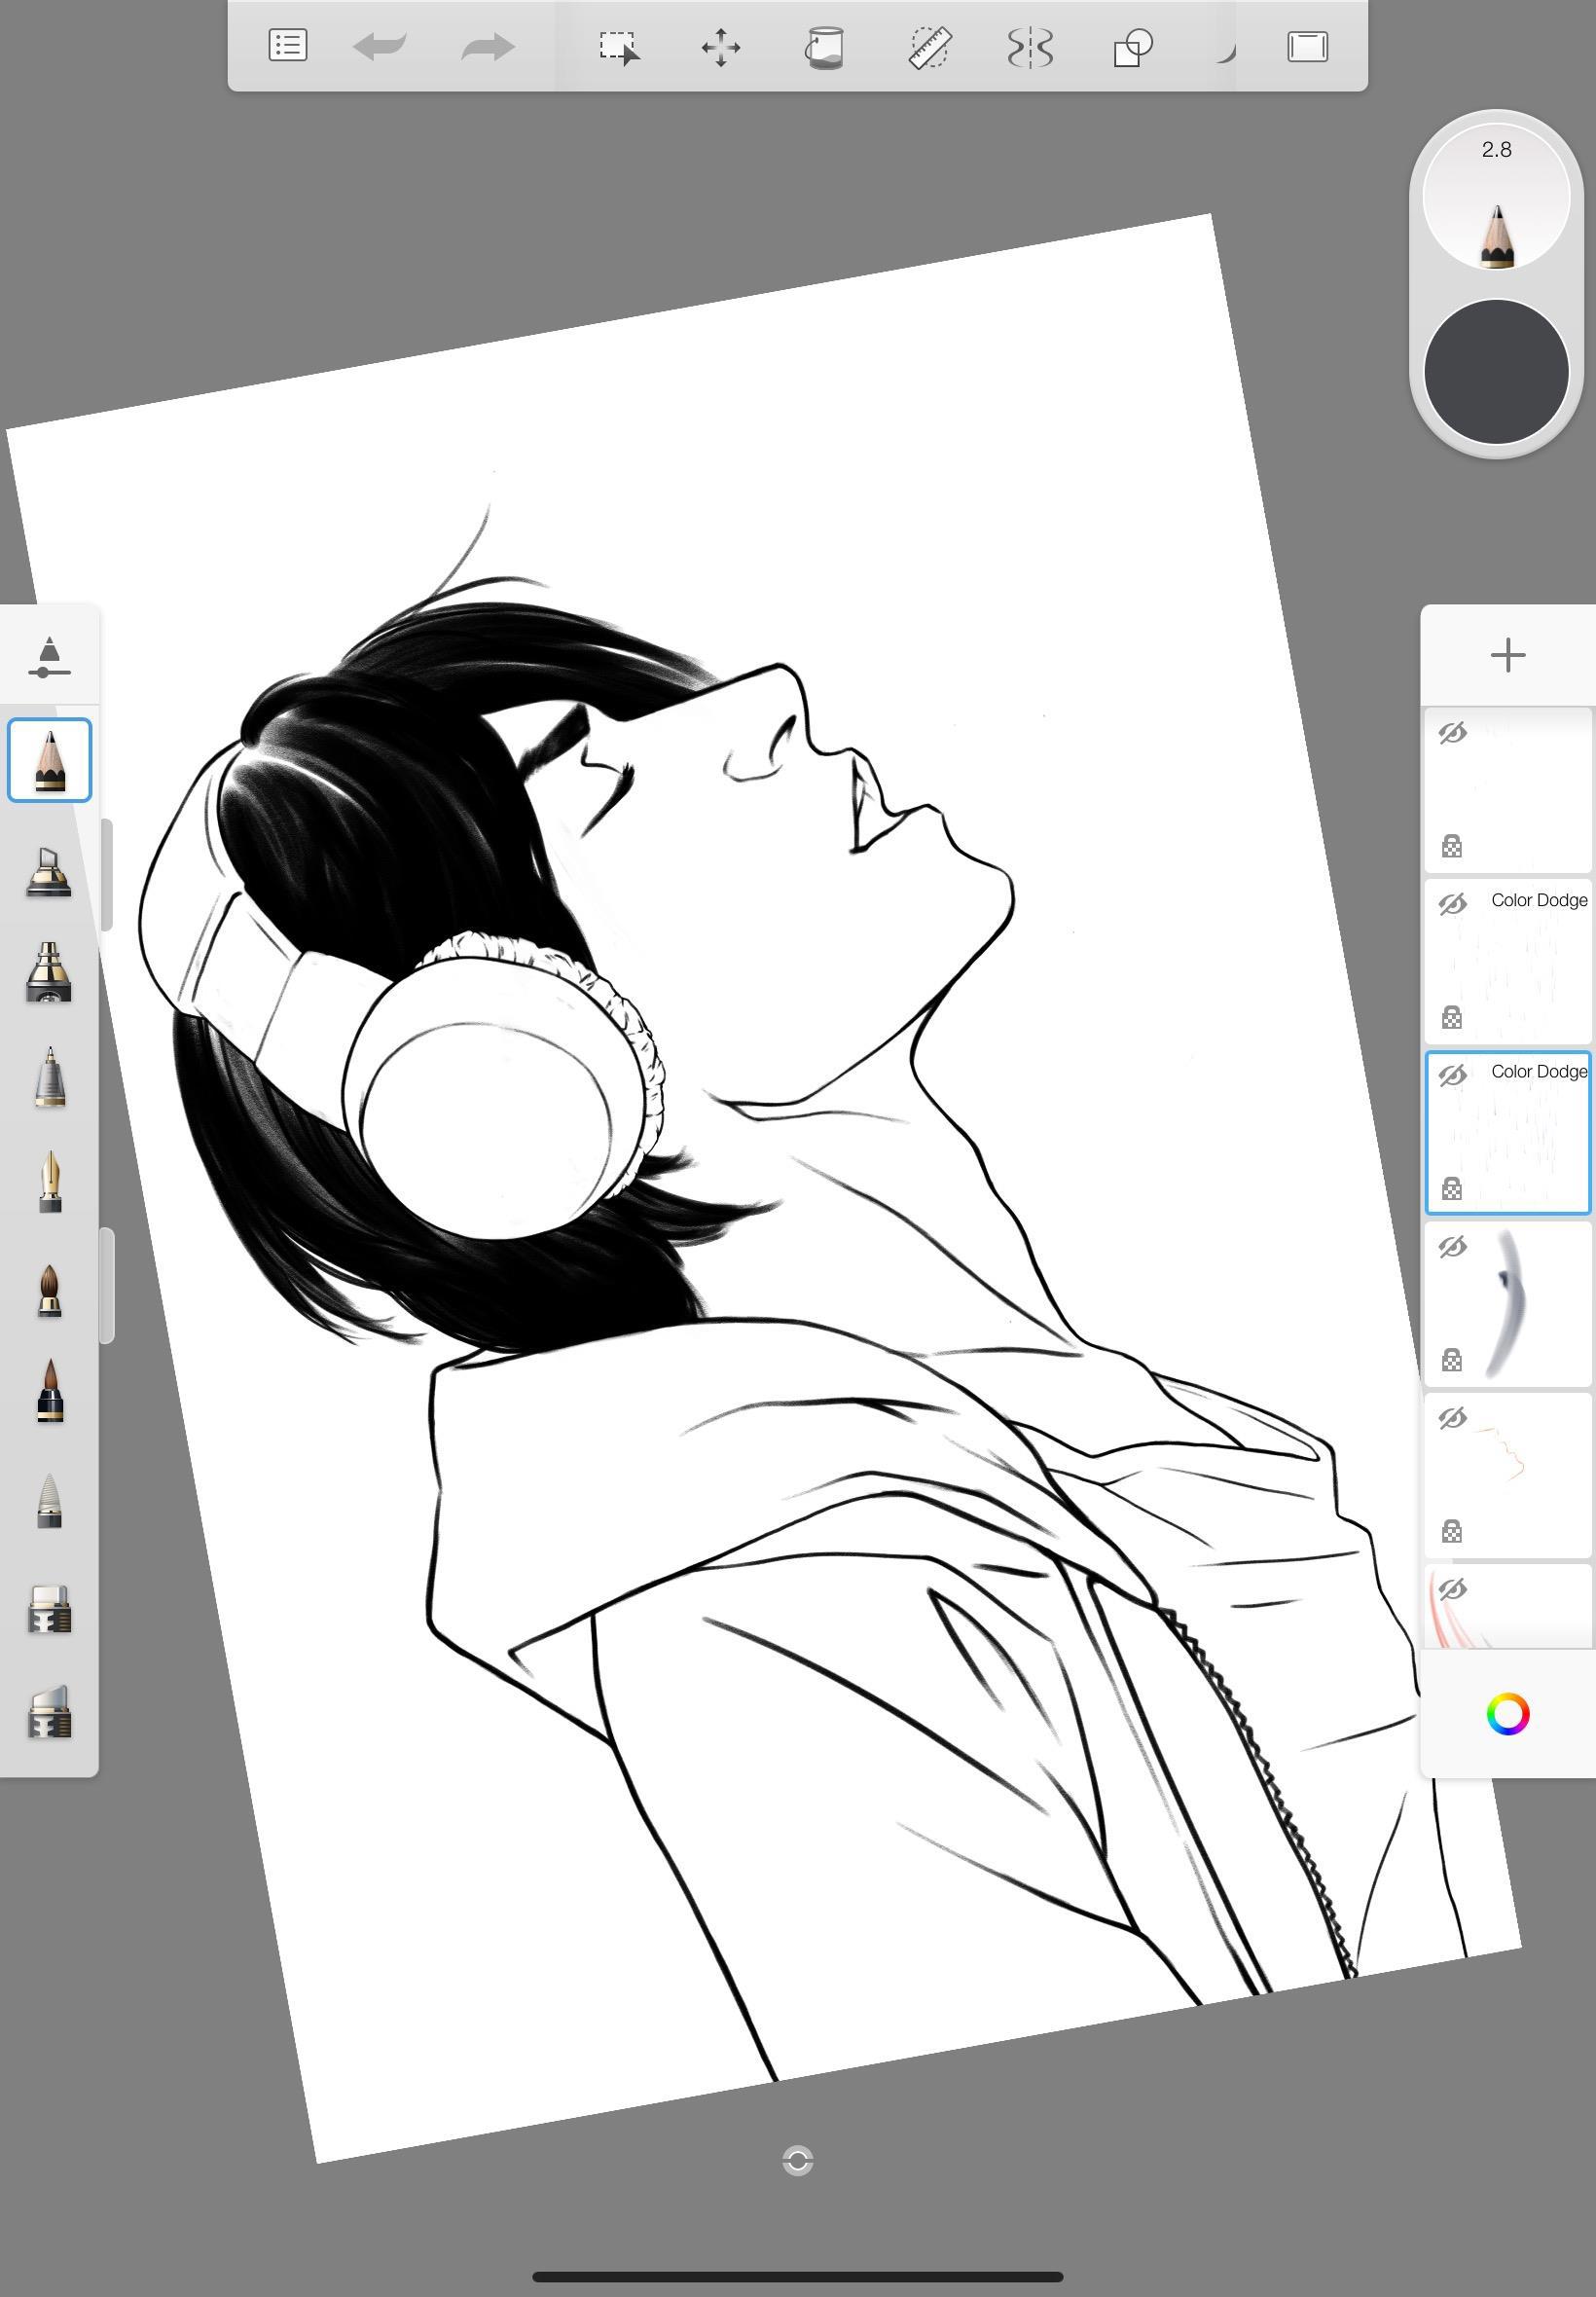Open the dark gray color puck
Image resolution: width=1596 pixels, height=2297 pixels.
click(1496, 371)
